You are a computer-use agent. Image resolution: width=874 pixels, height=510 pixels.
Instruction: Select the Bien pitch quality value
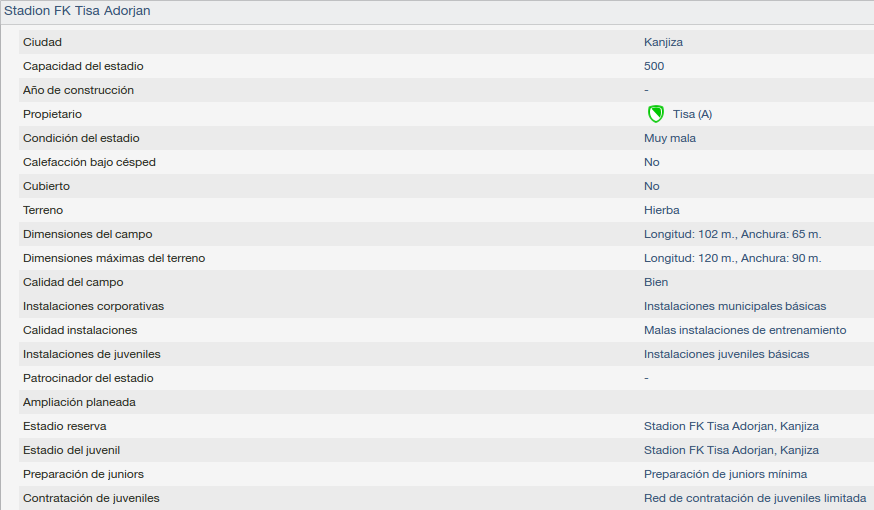(x=656, y=282)
